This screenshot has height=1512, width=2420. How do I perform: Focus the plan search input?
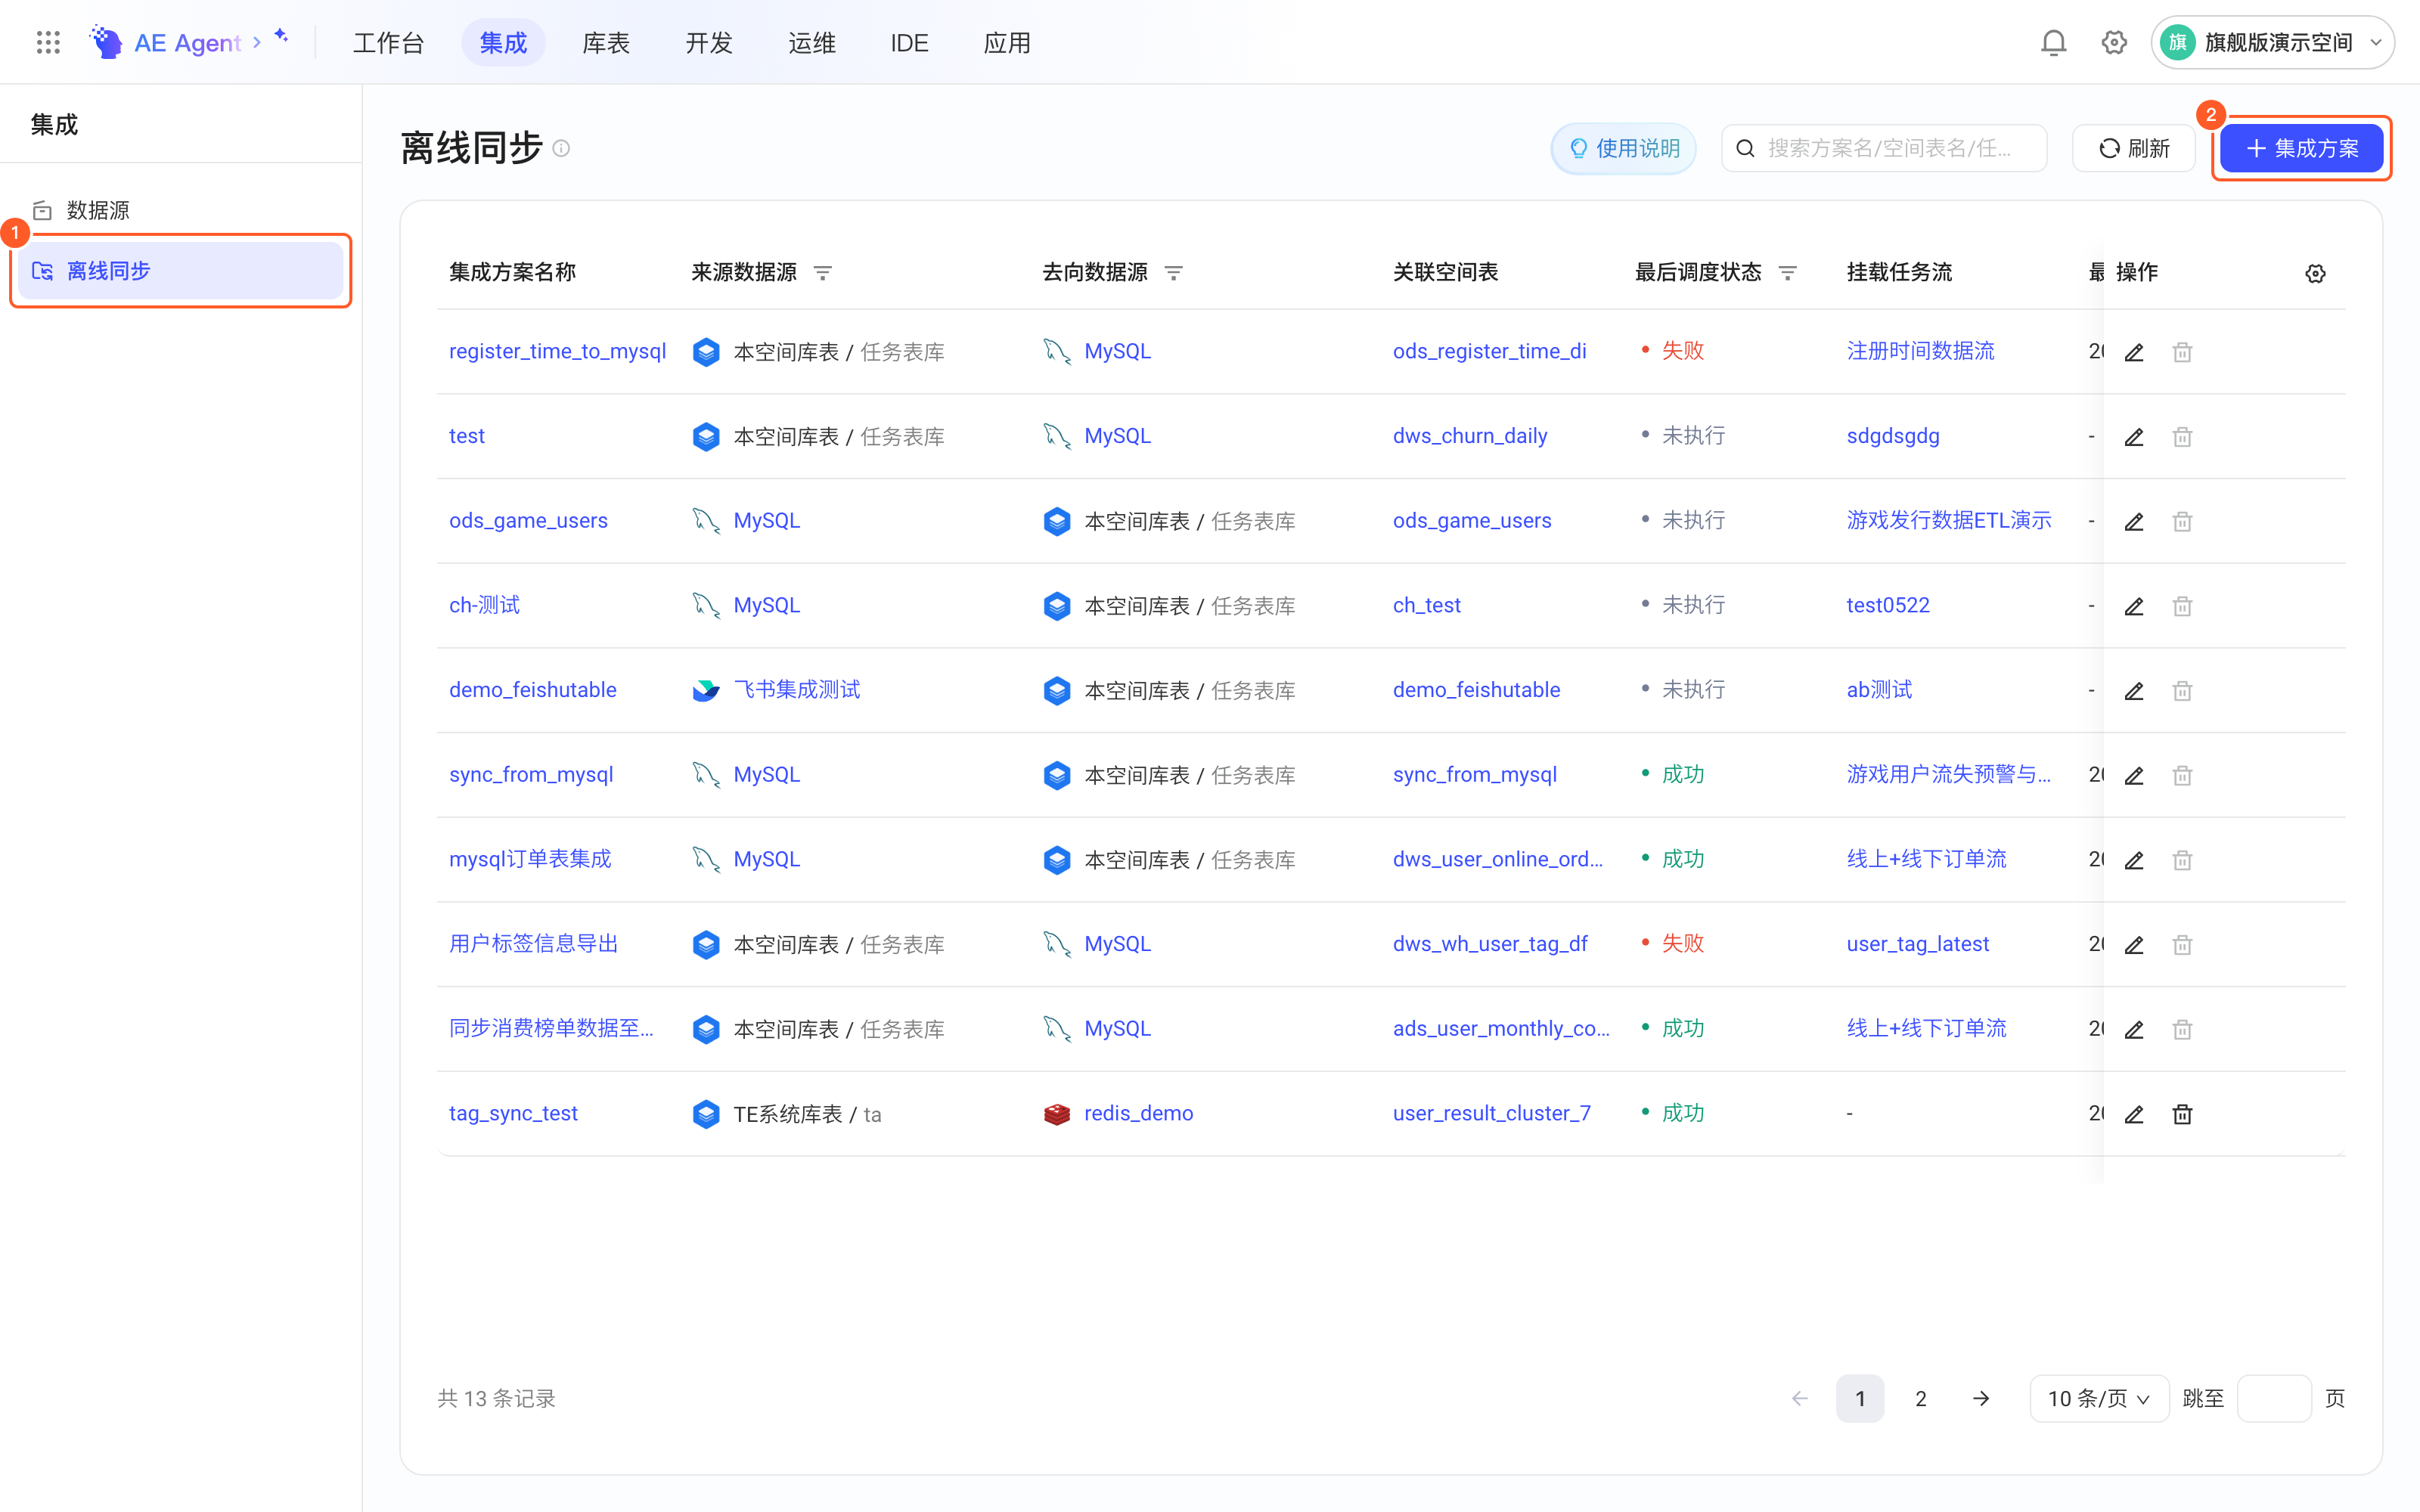pyautogui.click(x=1884, y=148)
